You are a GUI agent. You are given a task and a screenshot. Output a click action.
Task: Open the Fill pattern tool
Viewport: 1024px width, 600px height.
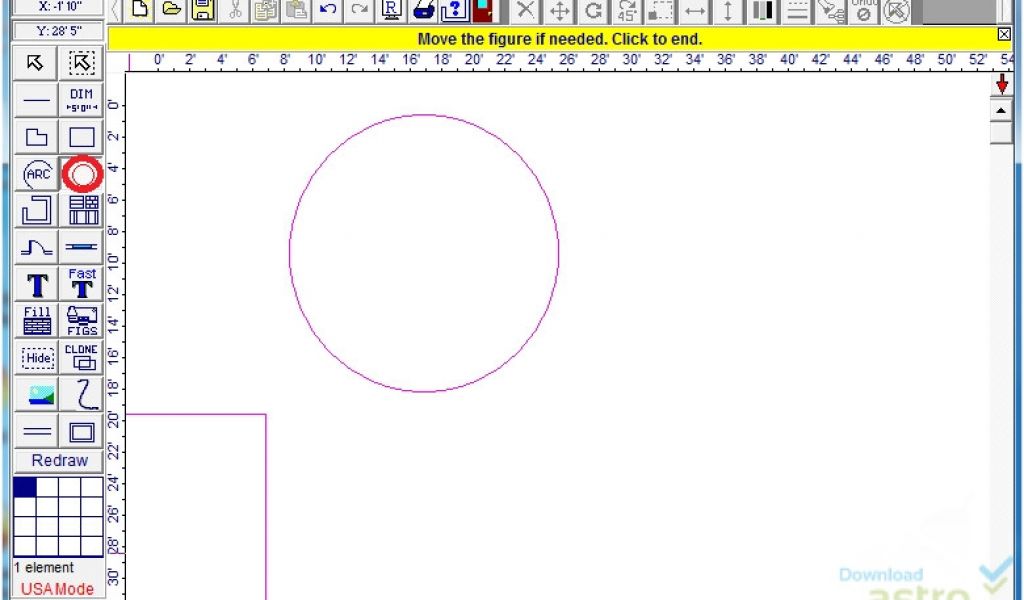tap(37, 321)
